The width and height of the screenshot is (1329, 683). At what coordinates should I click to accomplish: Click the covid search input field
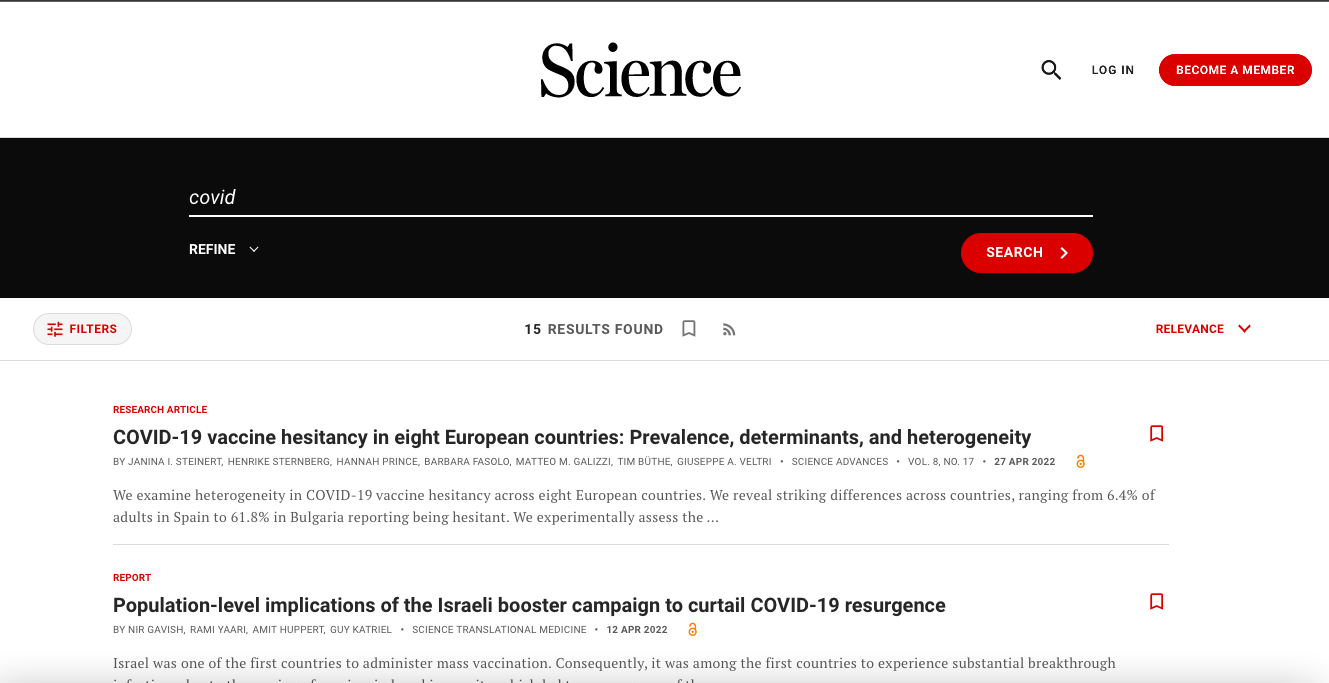coord(641,198)
